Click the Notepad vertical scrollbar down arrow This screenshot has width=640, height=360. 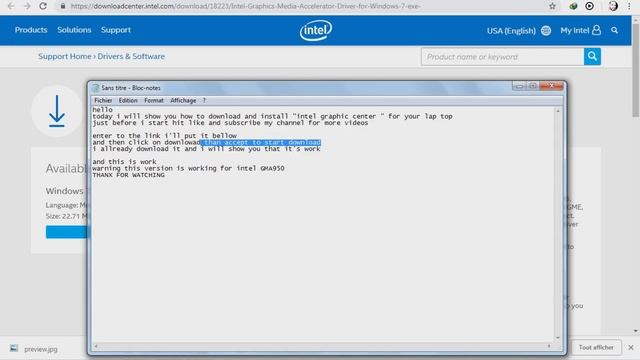click(x=558, y=338)
